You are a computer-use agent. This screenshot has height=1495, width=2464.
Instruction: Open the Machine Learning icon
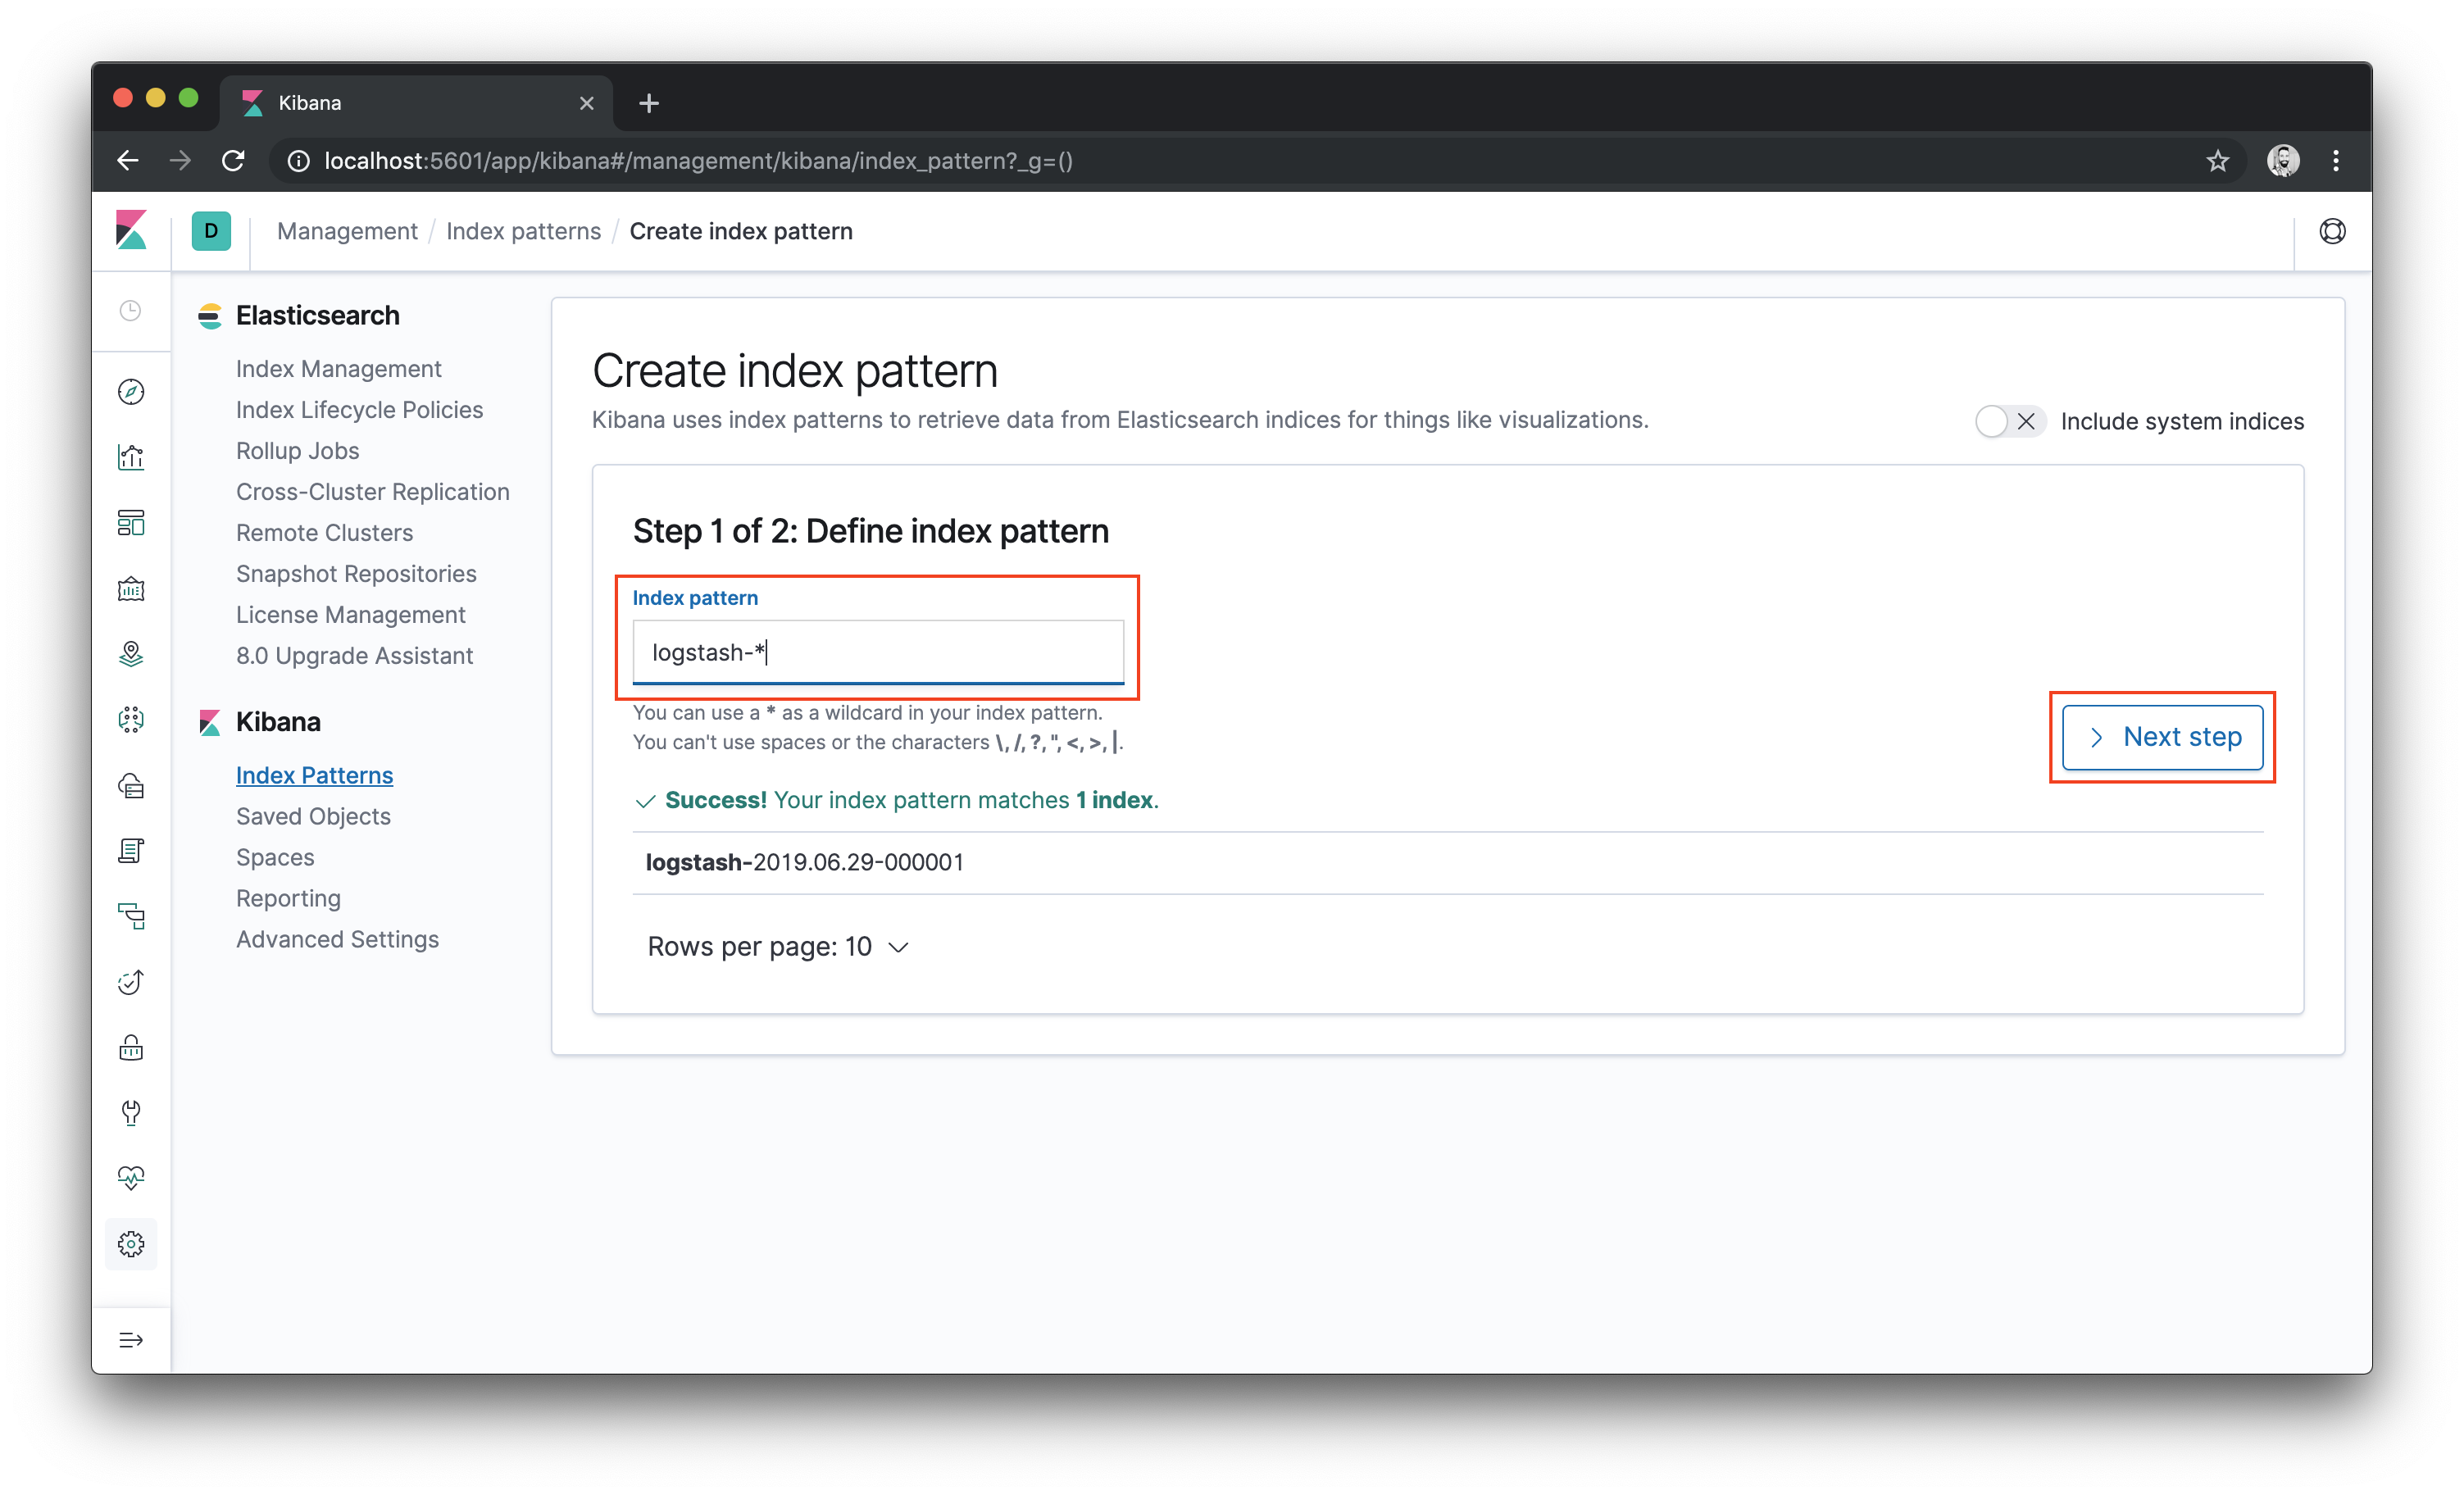pos(131,720)
